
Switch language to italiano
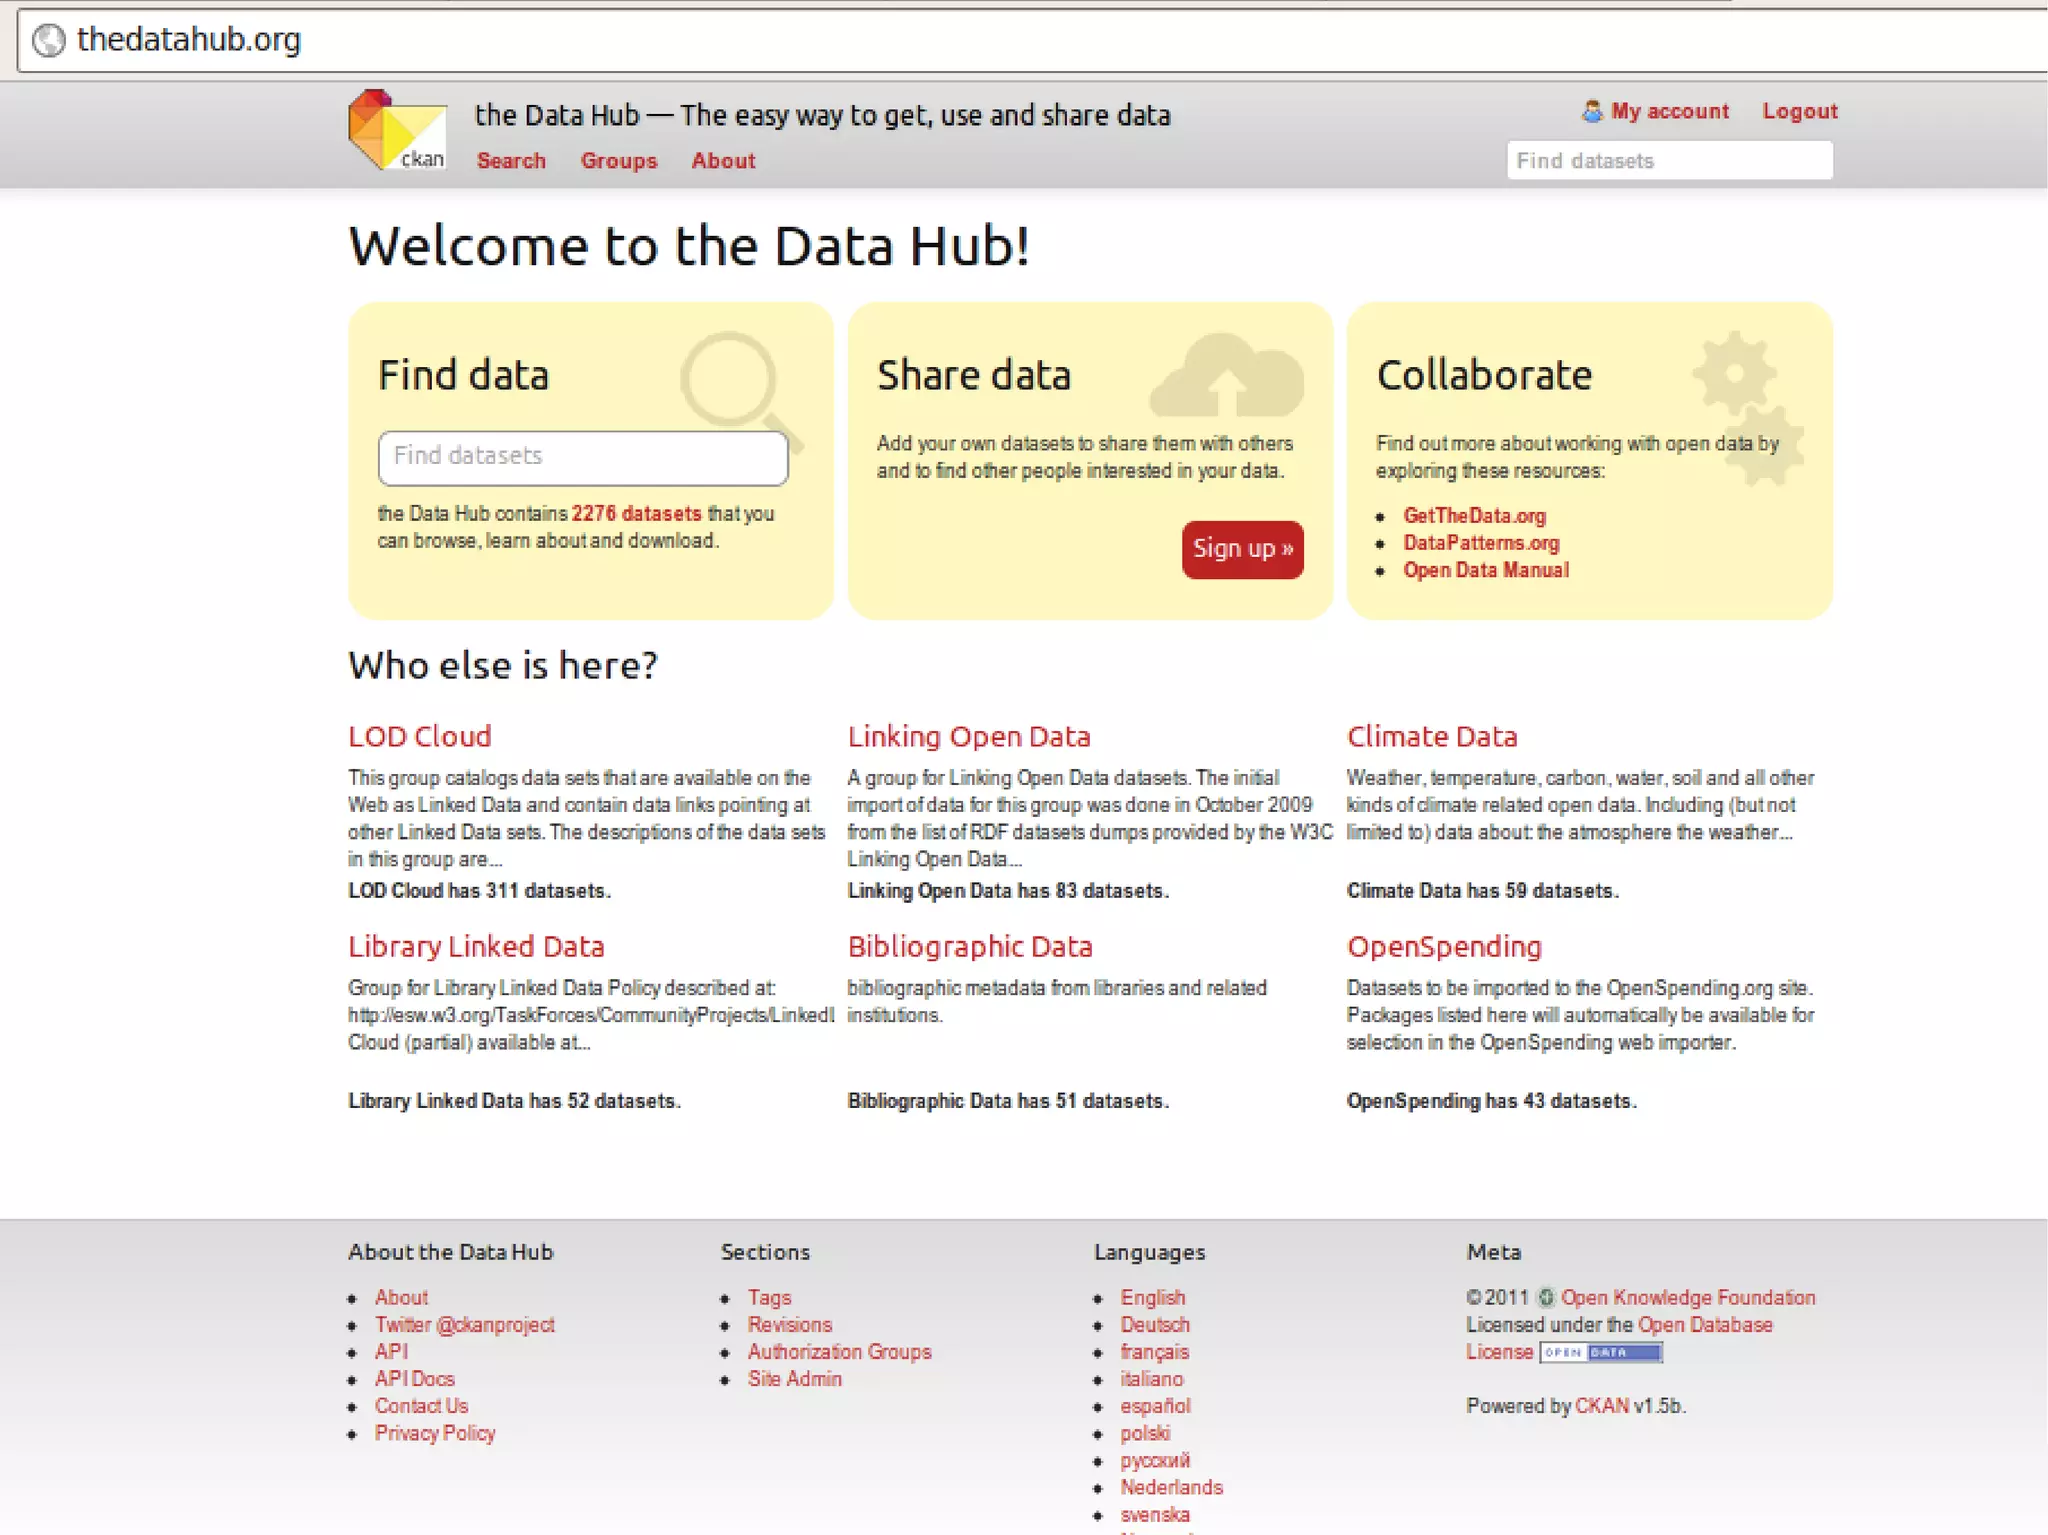click(1151, 1379)
